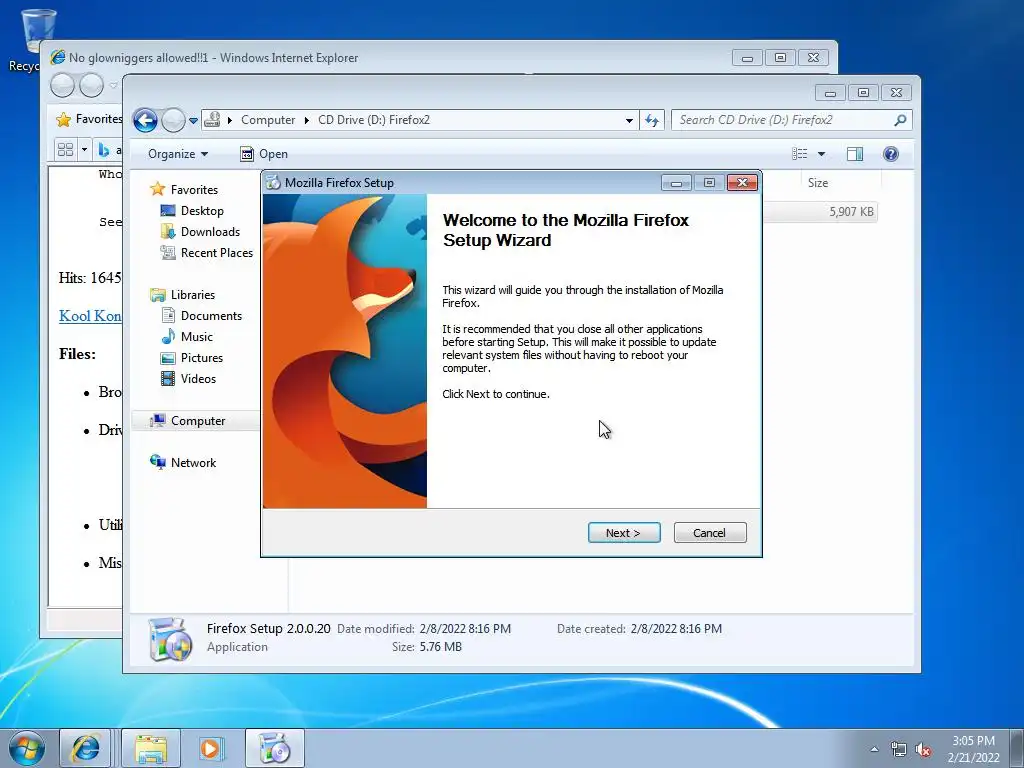Select Computer in navigation pane

point(197,421)
